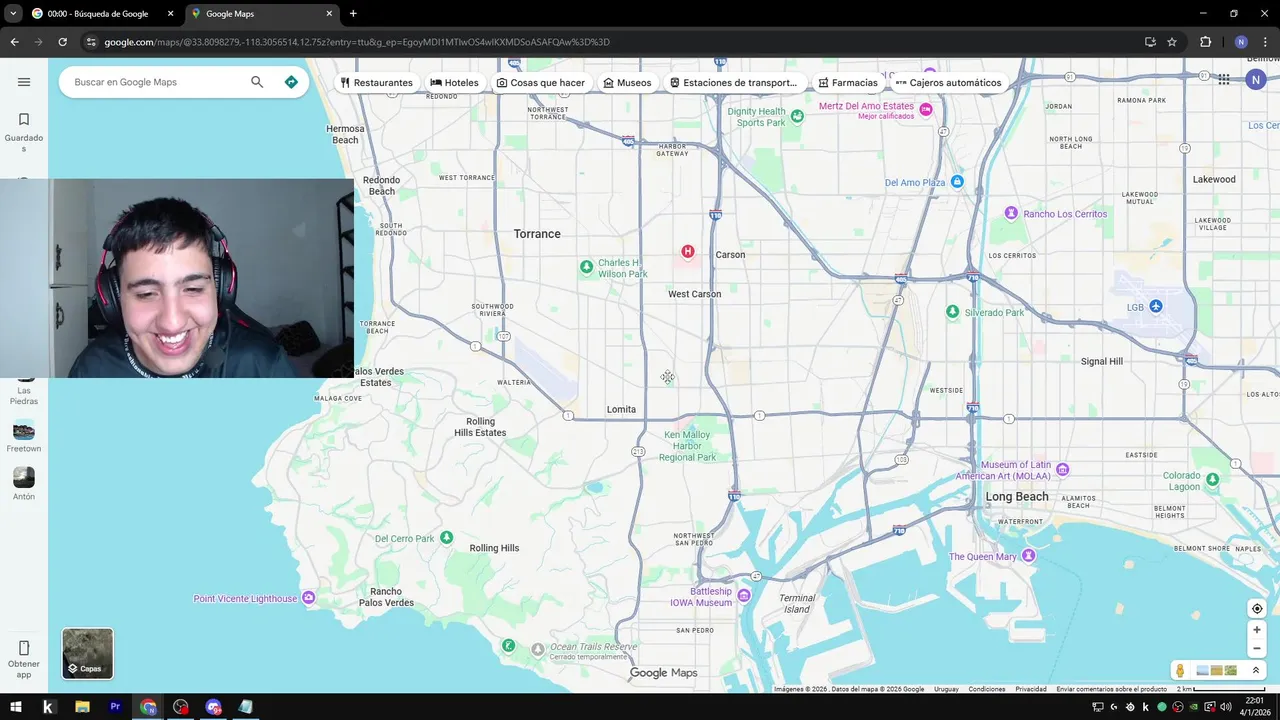The width and height of the screenshot is (1280, 720).
Task: Open the Guardados saved places panel
Action: 24,132
